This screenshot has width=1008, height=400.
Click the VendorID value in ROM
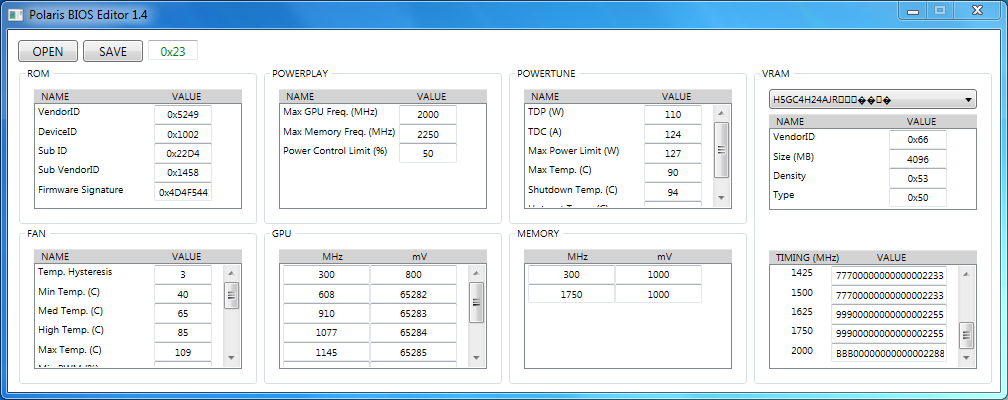tap(182, 114)
